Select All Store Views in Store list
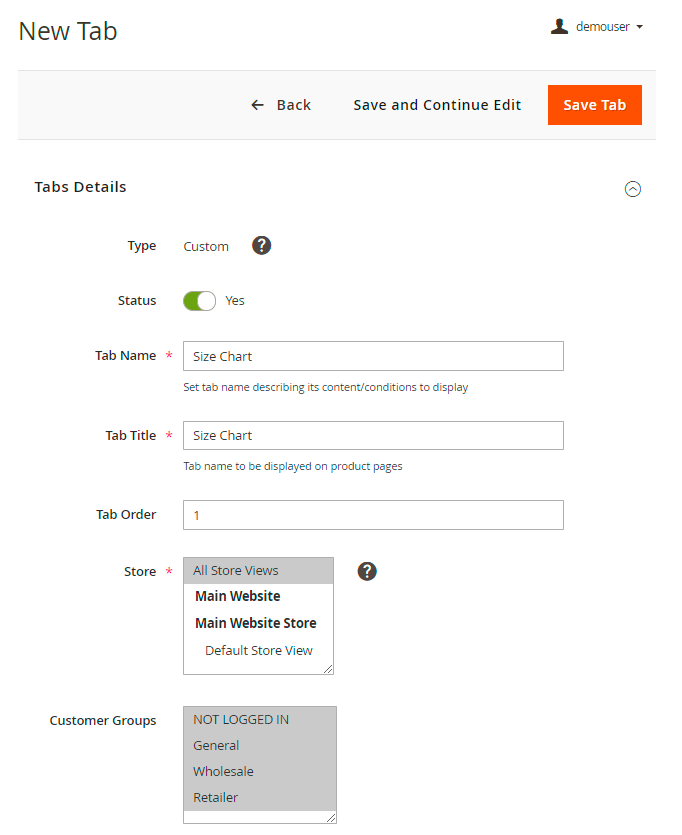 [x=237, y=571]
